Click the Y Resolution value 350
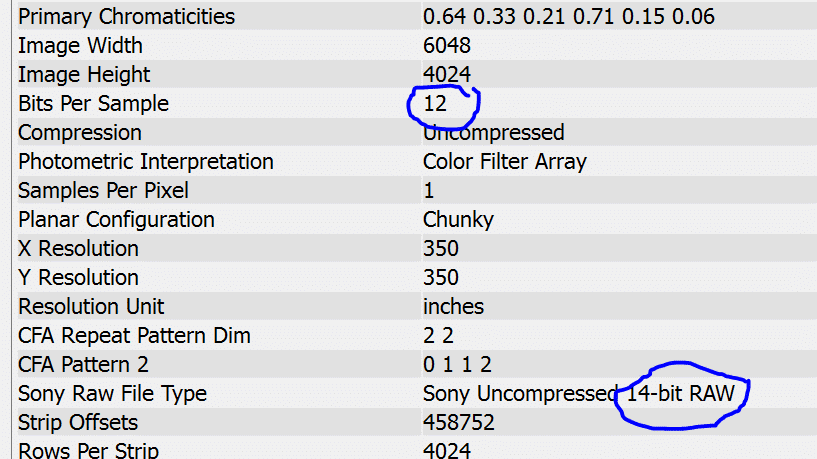The image size is (817, 459). [441, 278]
